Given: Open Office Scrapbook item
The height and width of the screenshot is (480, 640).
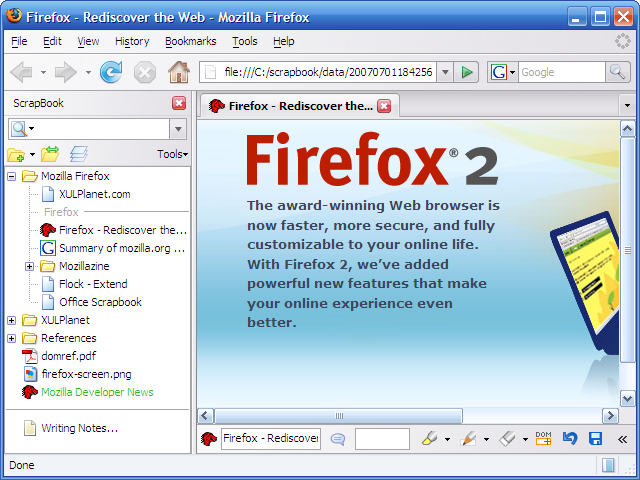Looking at the screenshot, I should tap(91, 302).
